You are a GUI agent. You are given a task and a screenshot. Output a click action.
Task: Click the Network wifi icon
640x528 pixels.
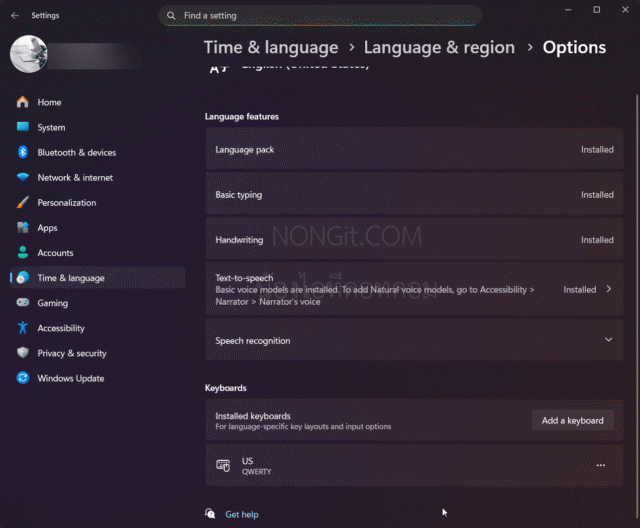tap(23, 177)
